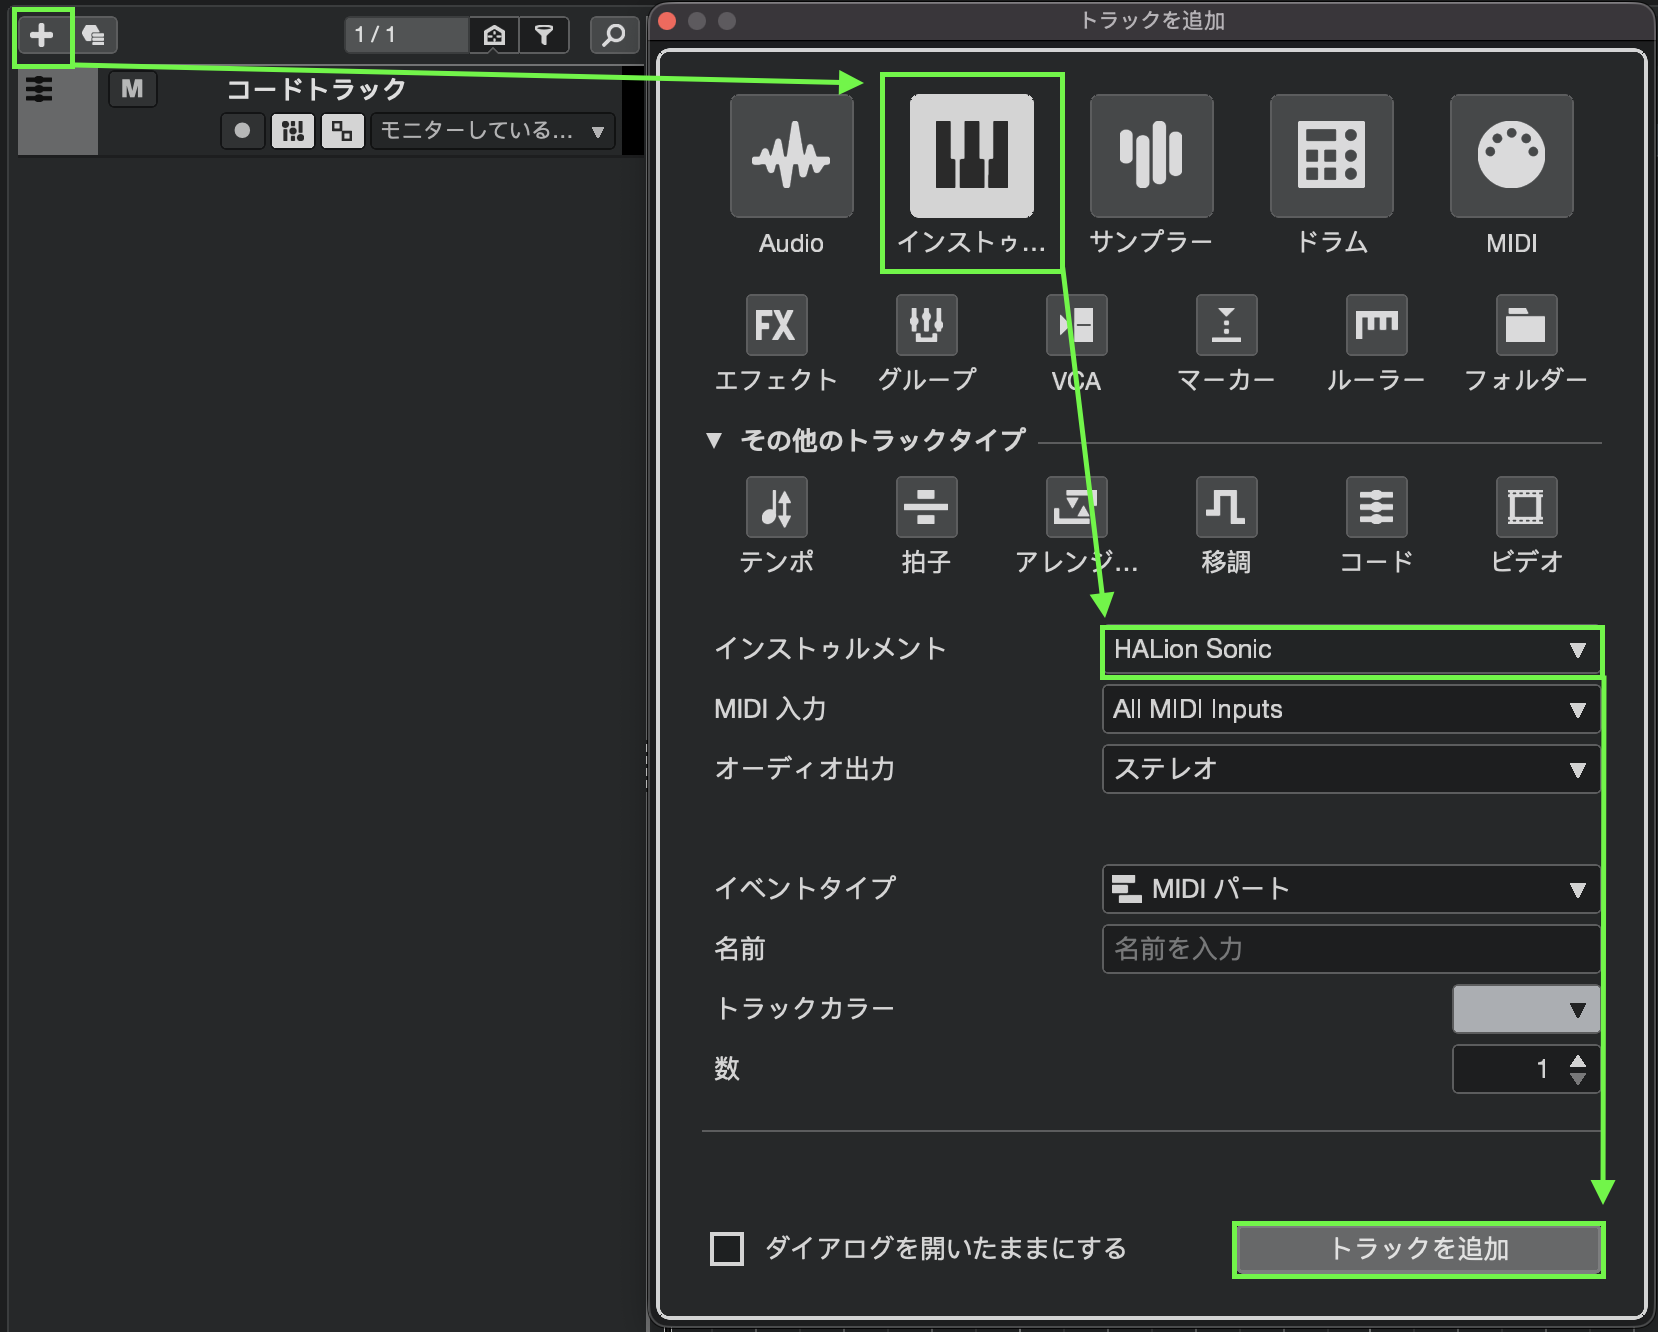Toggle mute M on chord track
The image size is (1658, 1332).
coord(132,89)
